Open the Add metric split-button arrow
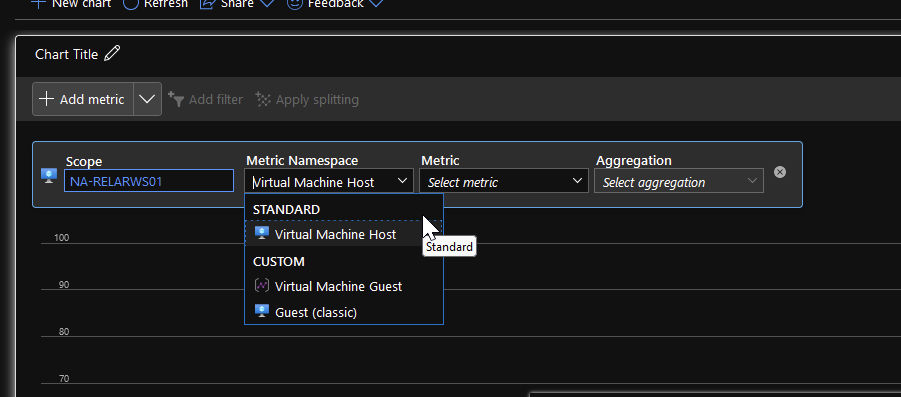The image size is (901, 397). pyautogui.click(x=147, y=99)
